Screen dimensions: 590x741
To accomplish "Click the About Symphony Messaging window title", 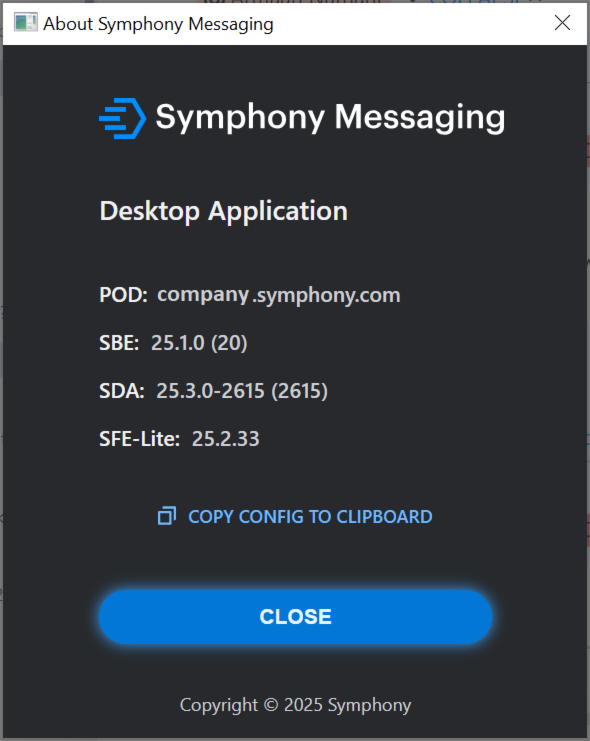I will [x=158, y=24].
